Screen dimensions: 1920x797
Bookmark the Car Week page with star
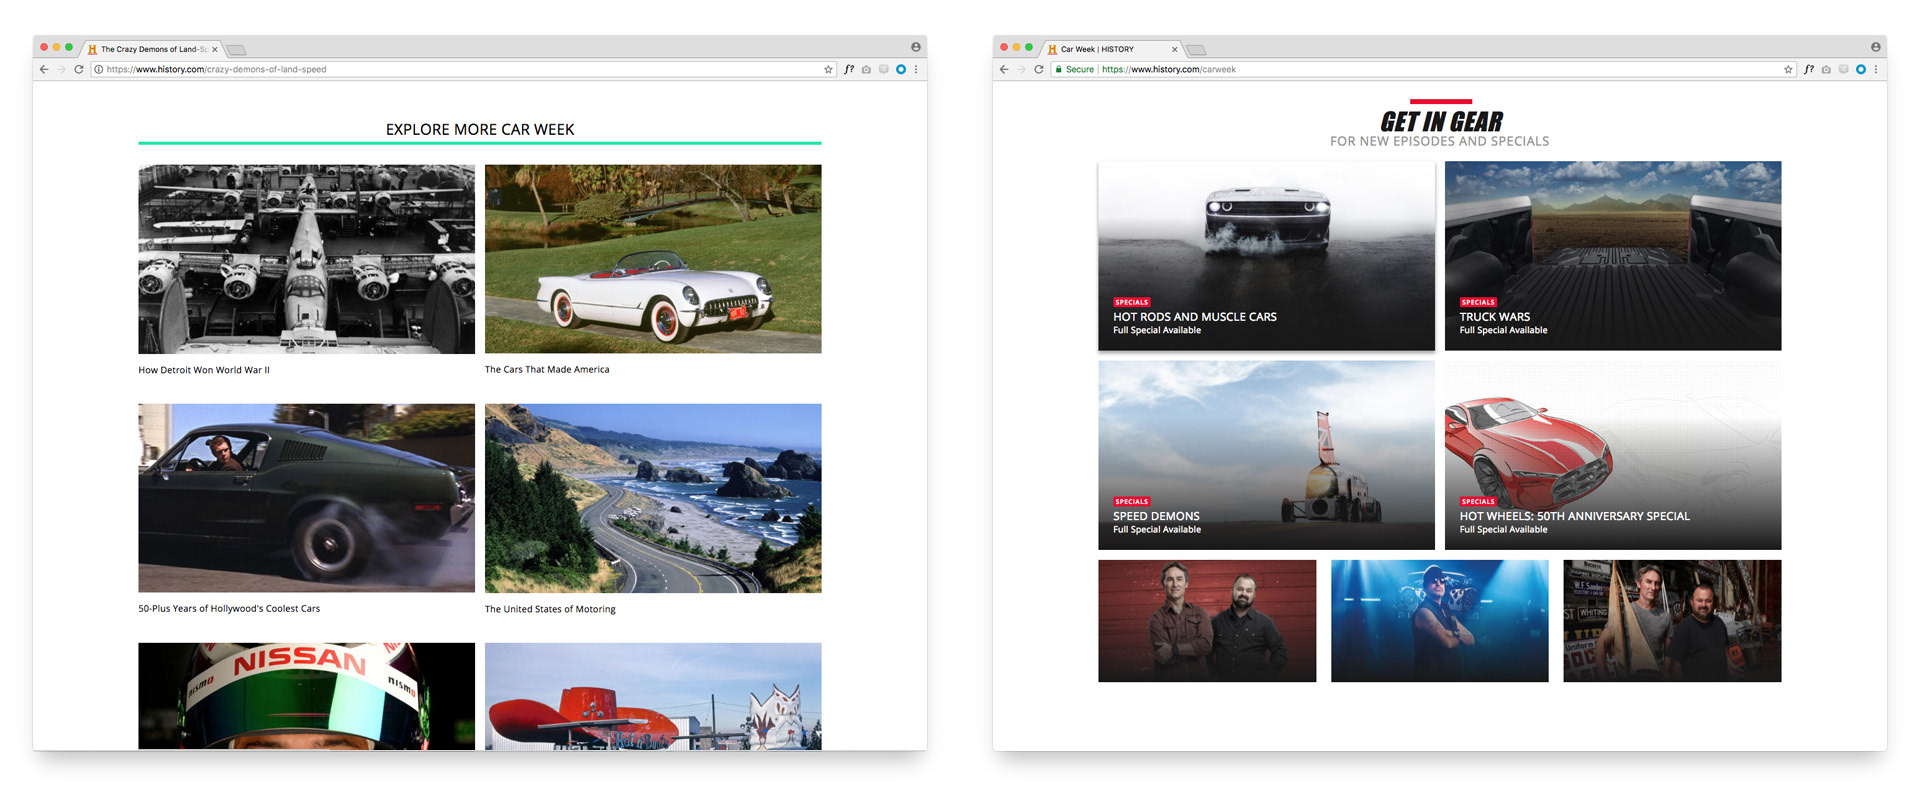click(1788, 69)
